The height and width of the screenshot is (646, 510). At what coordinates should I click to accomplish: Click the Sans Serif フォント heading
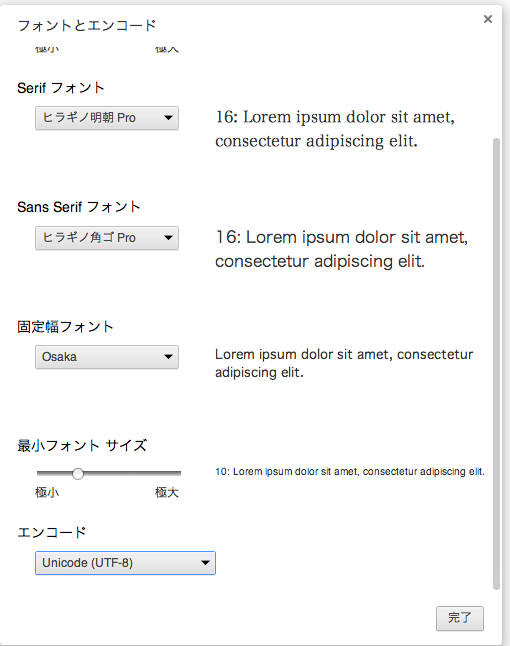click(79, 207)
